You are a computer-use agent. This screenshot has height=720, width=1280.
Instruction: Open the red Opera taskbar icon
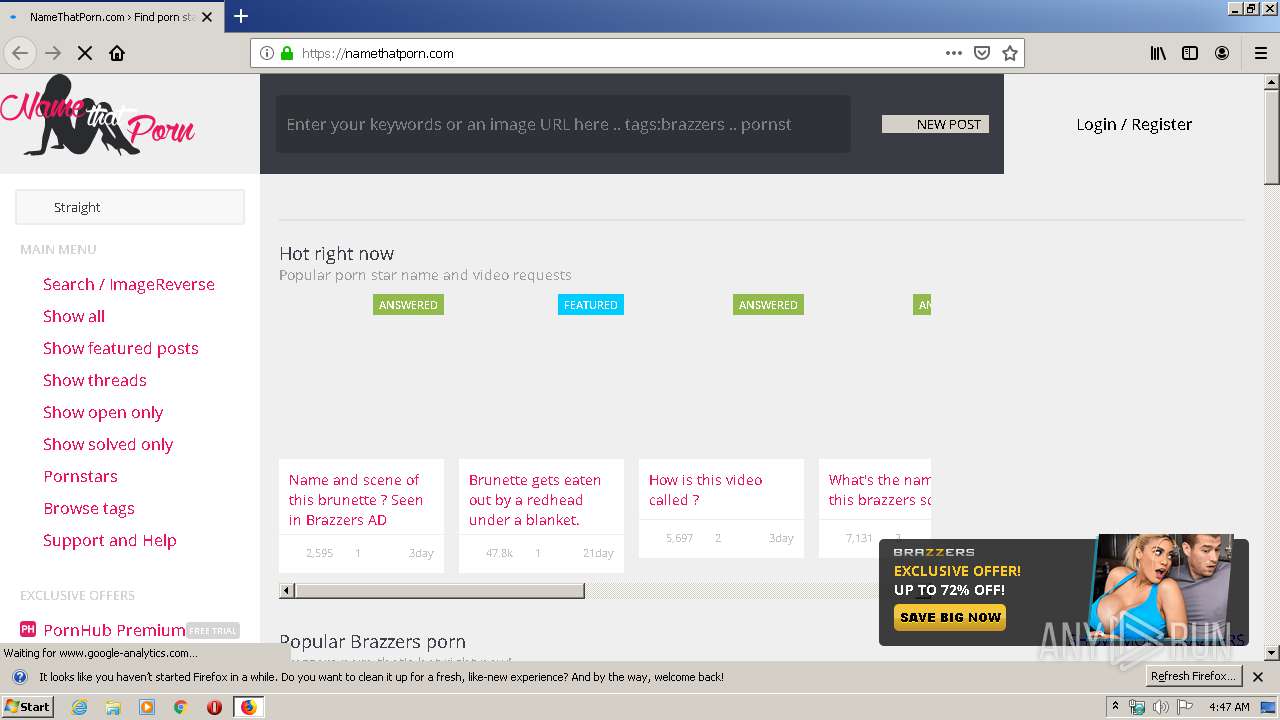tap(214, 707)
